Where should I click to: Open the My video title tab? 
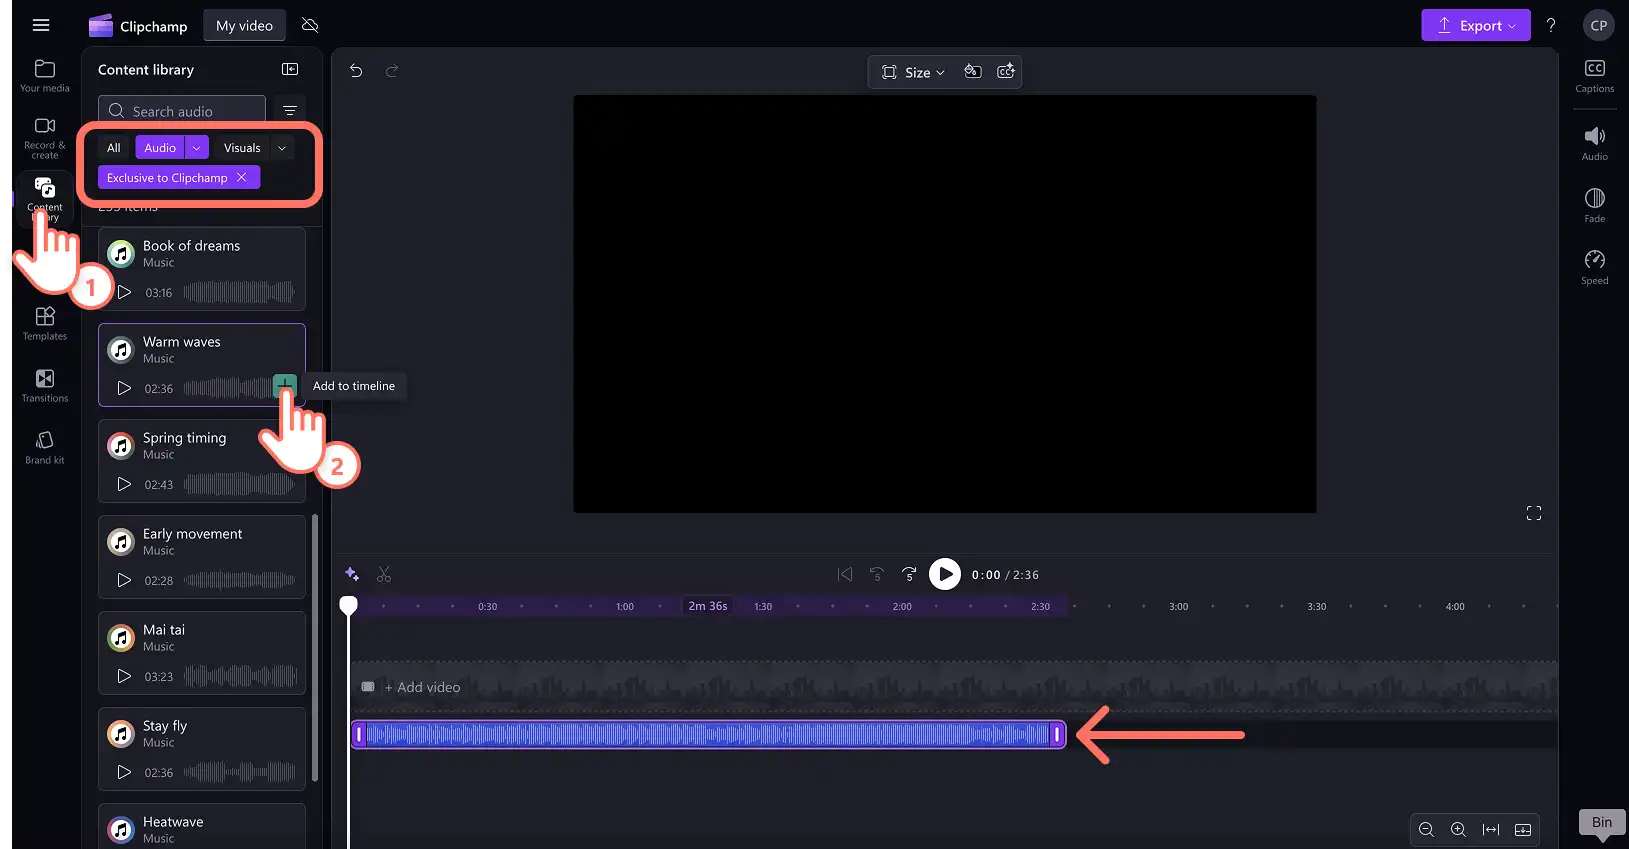point(244,26)
